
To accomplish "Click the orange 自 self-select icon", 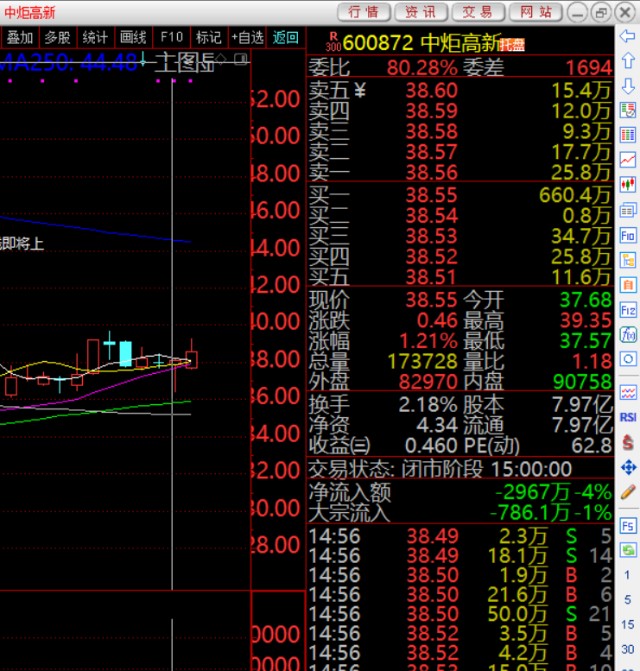I will click(628, 285).
